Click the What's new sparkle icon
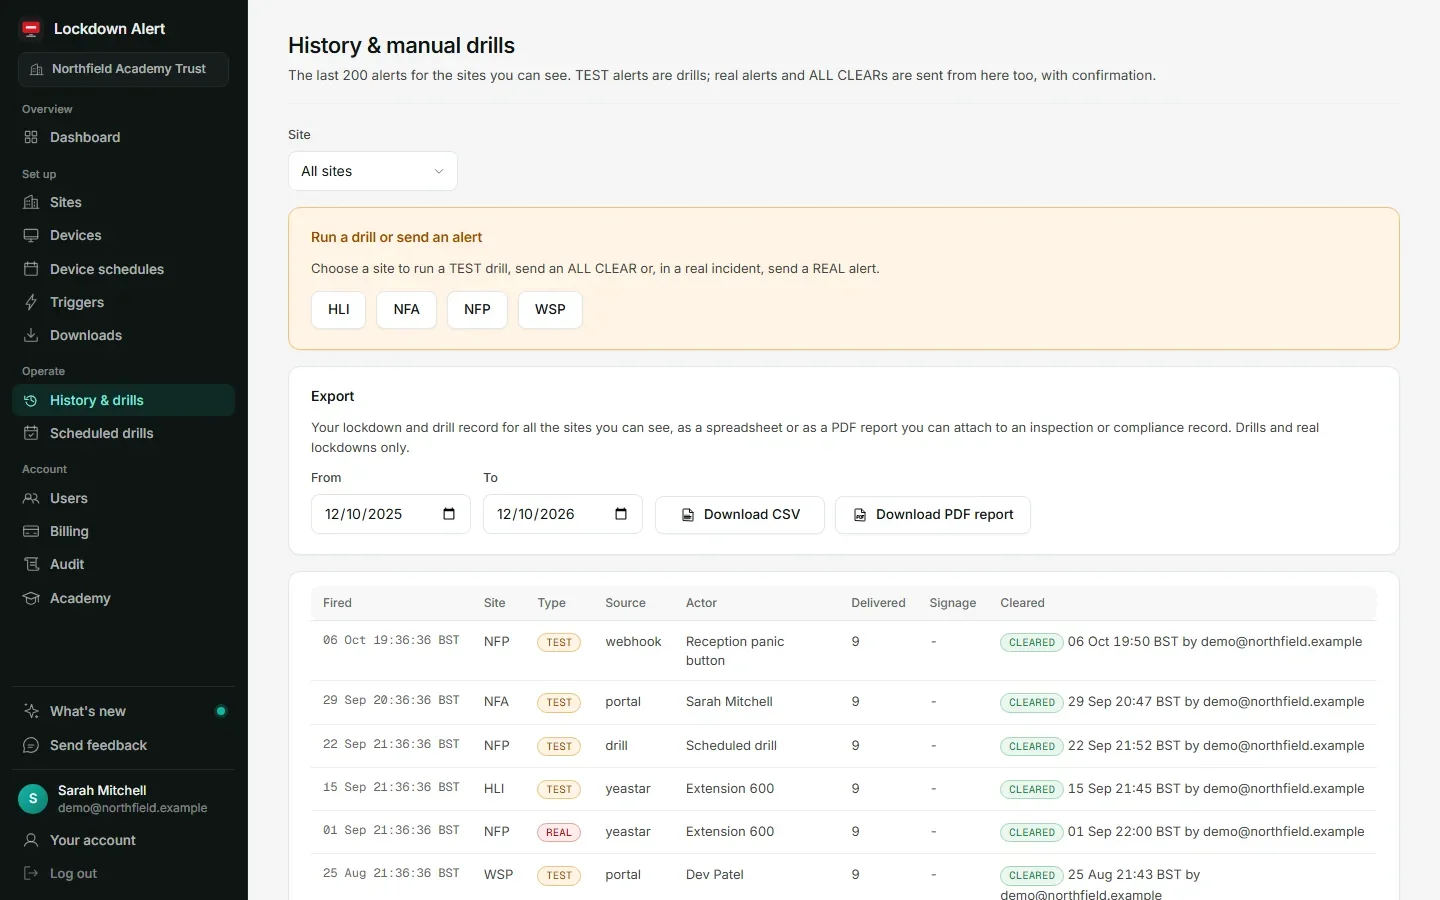The height and width of the screenshot is (900, 1440). (31, 711)
